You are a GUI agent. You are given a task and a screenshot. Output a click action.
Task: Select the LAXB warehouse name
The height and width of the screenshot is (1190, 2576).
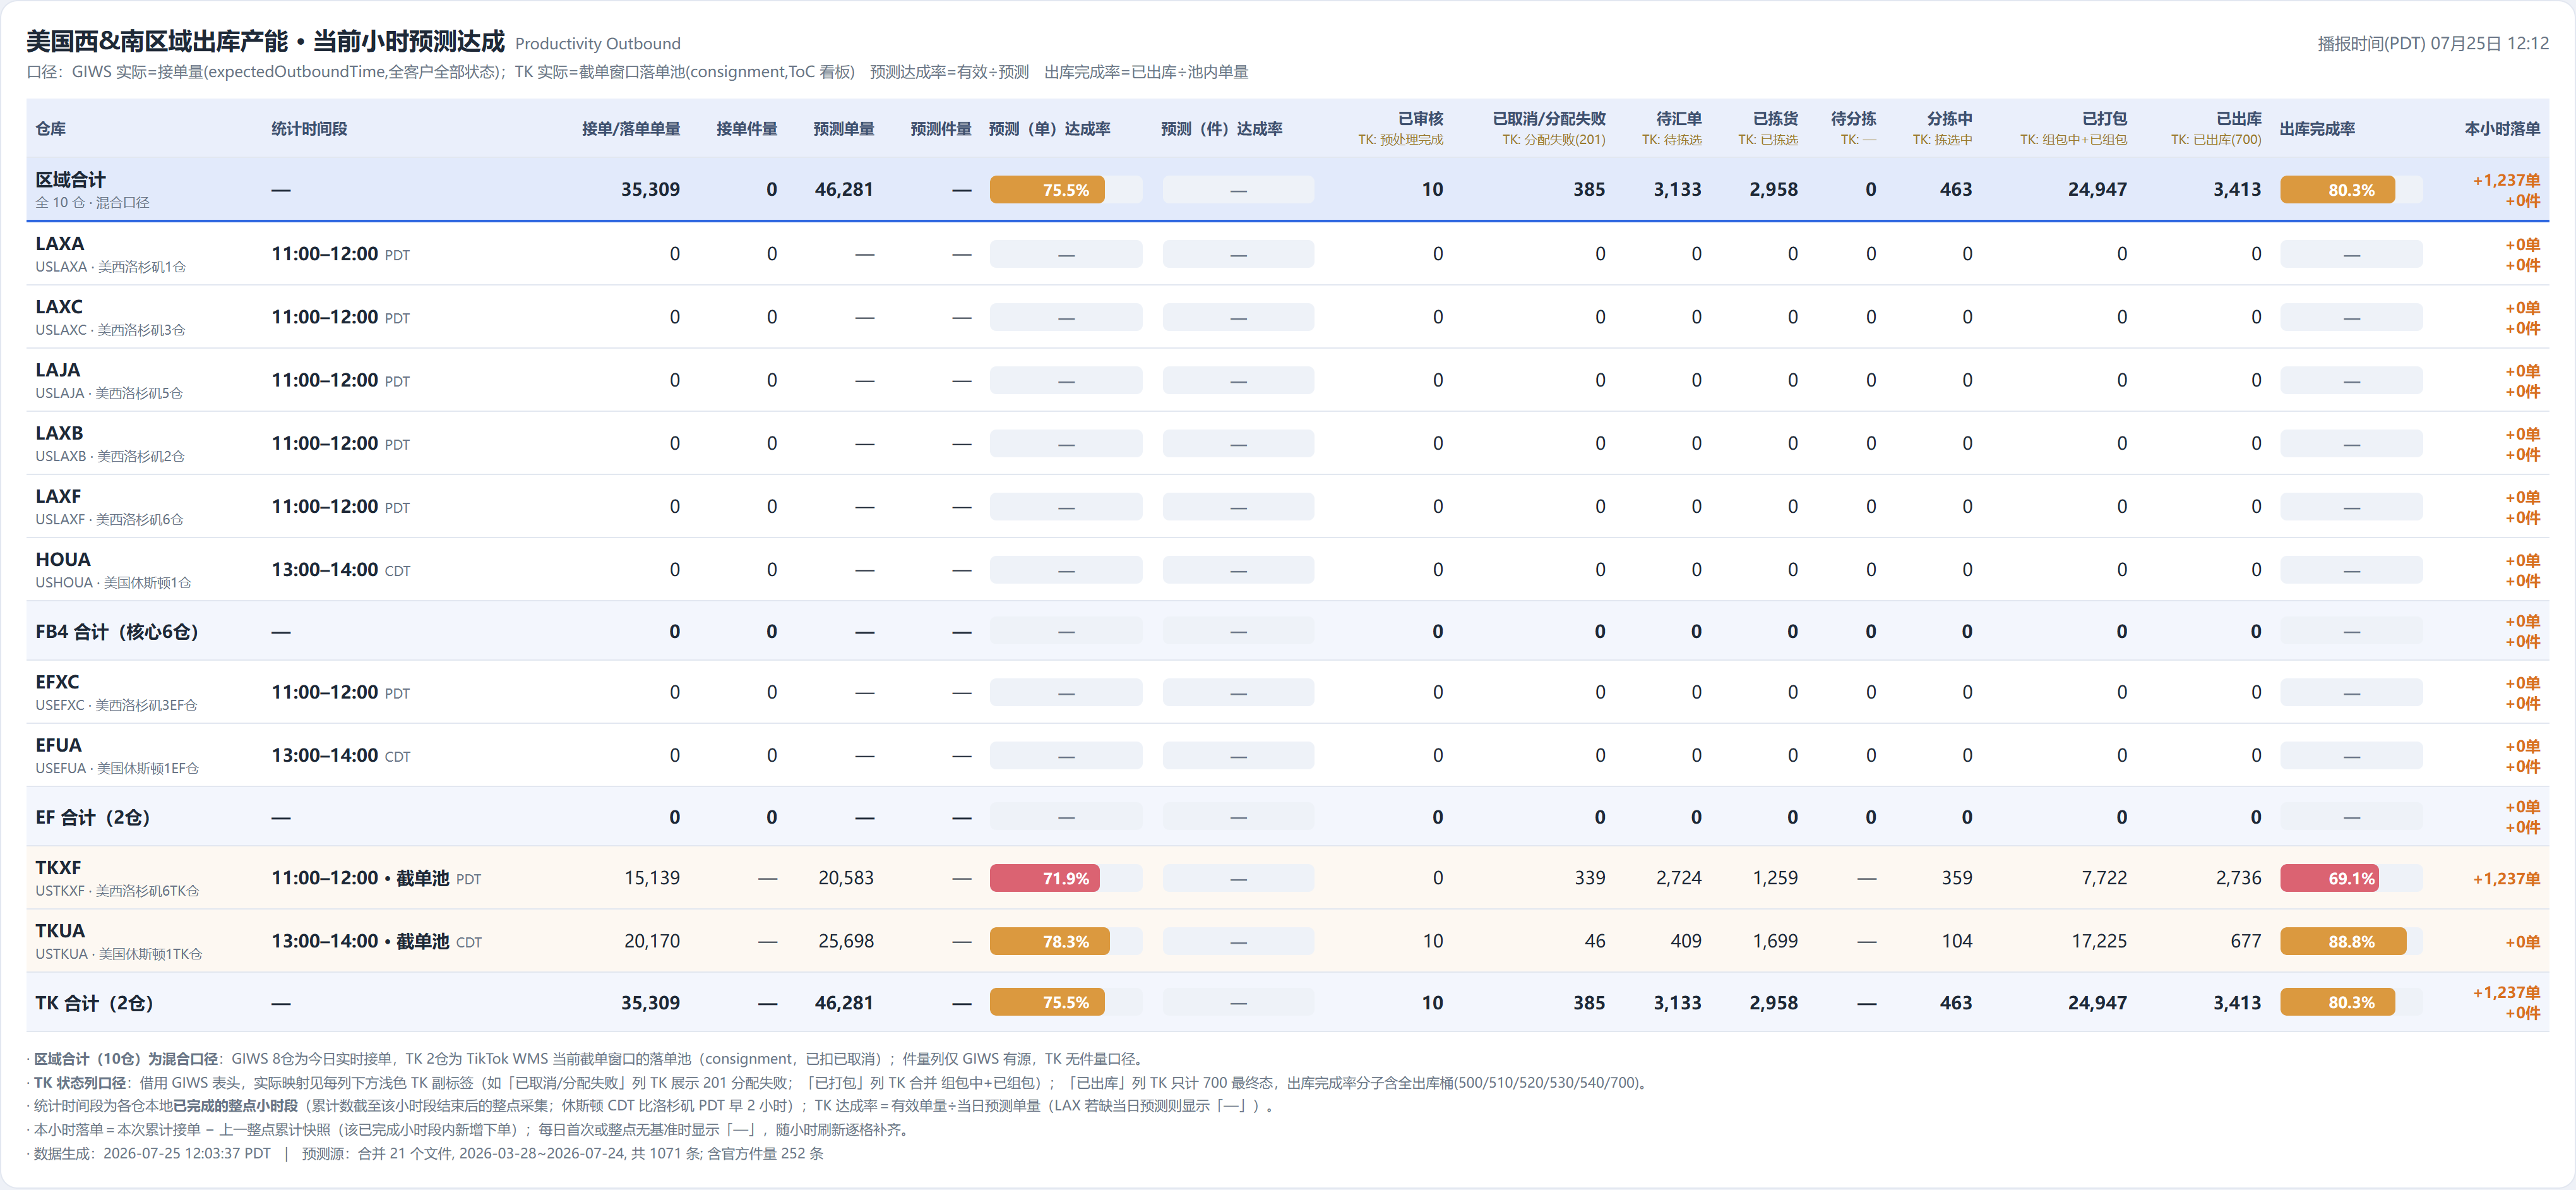pyautogui.click(x=59, y=433)
